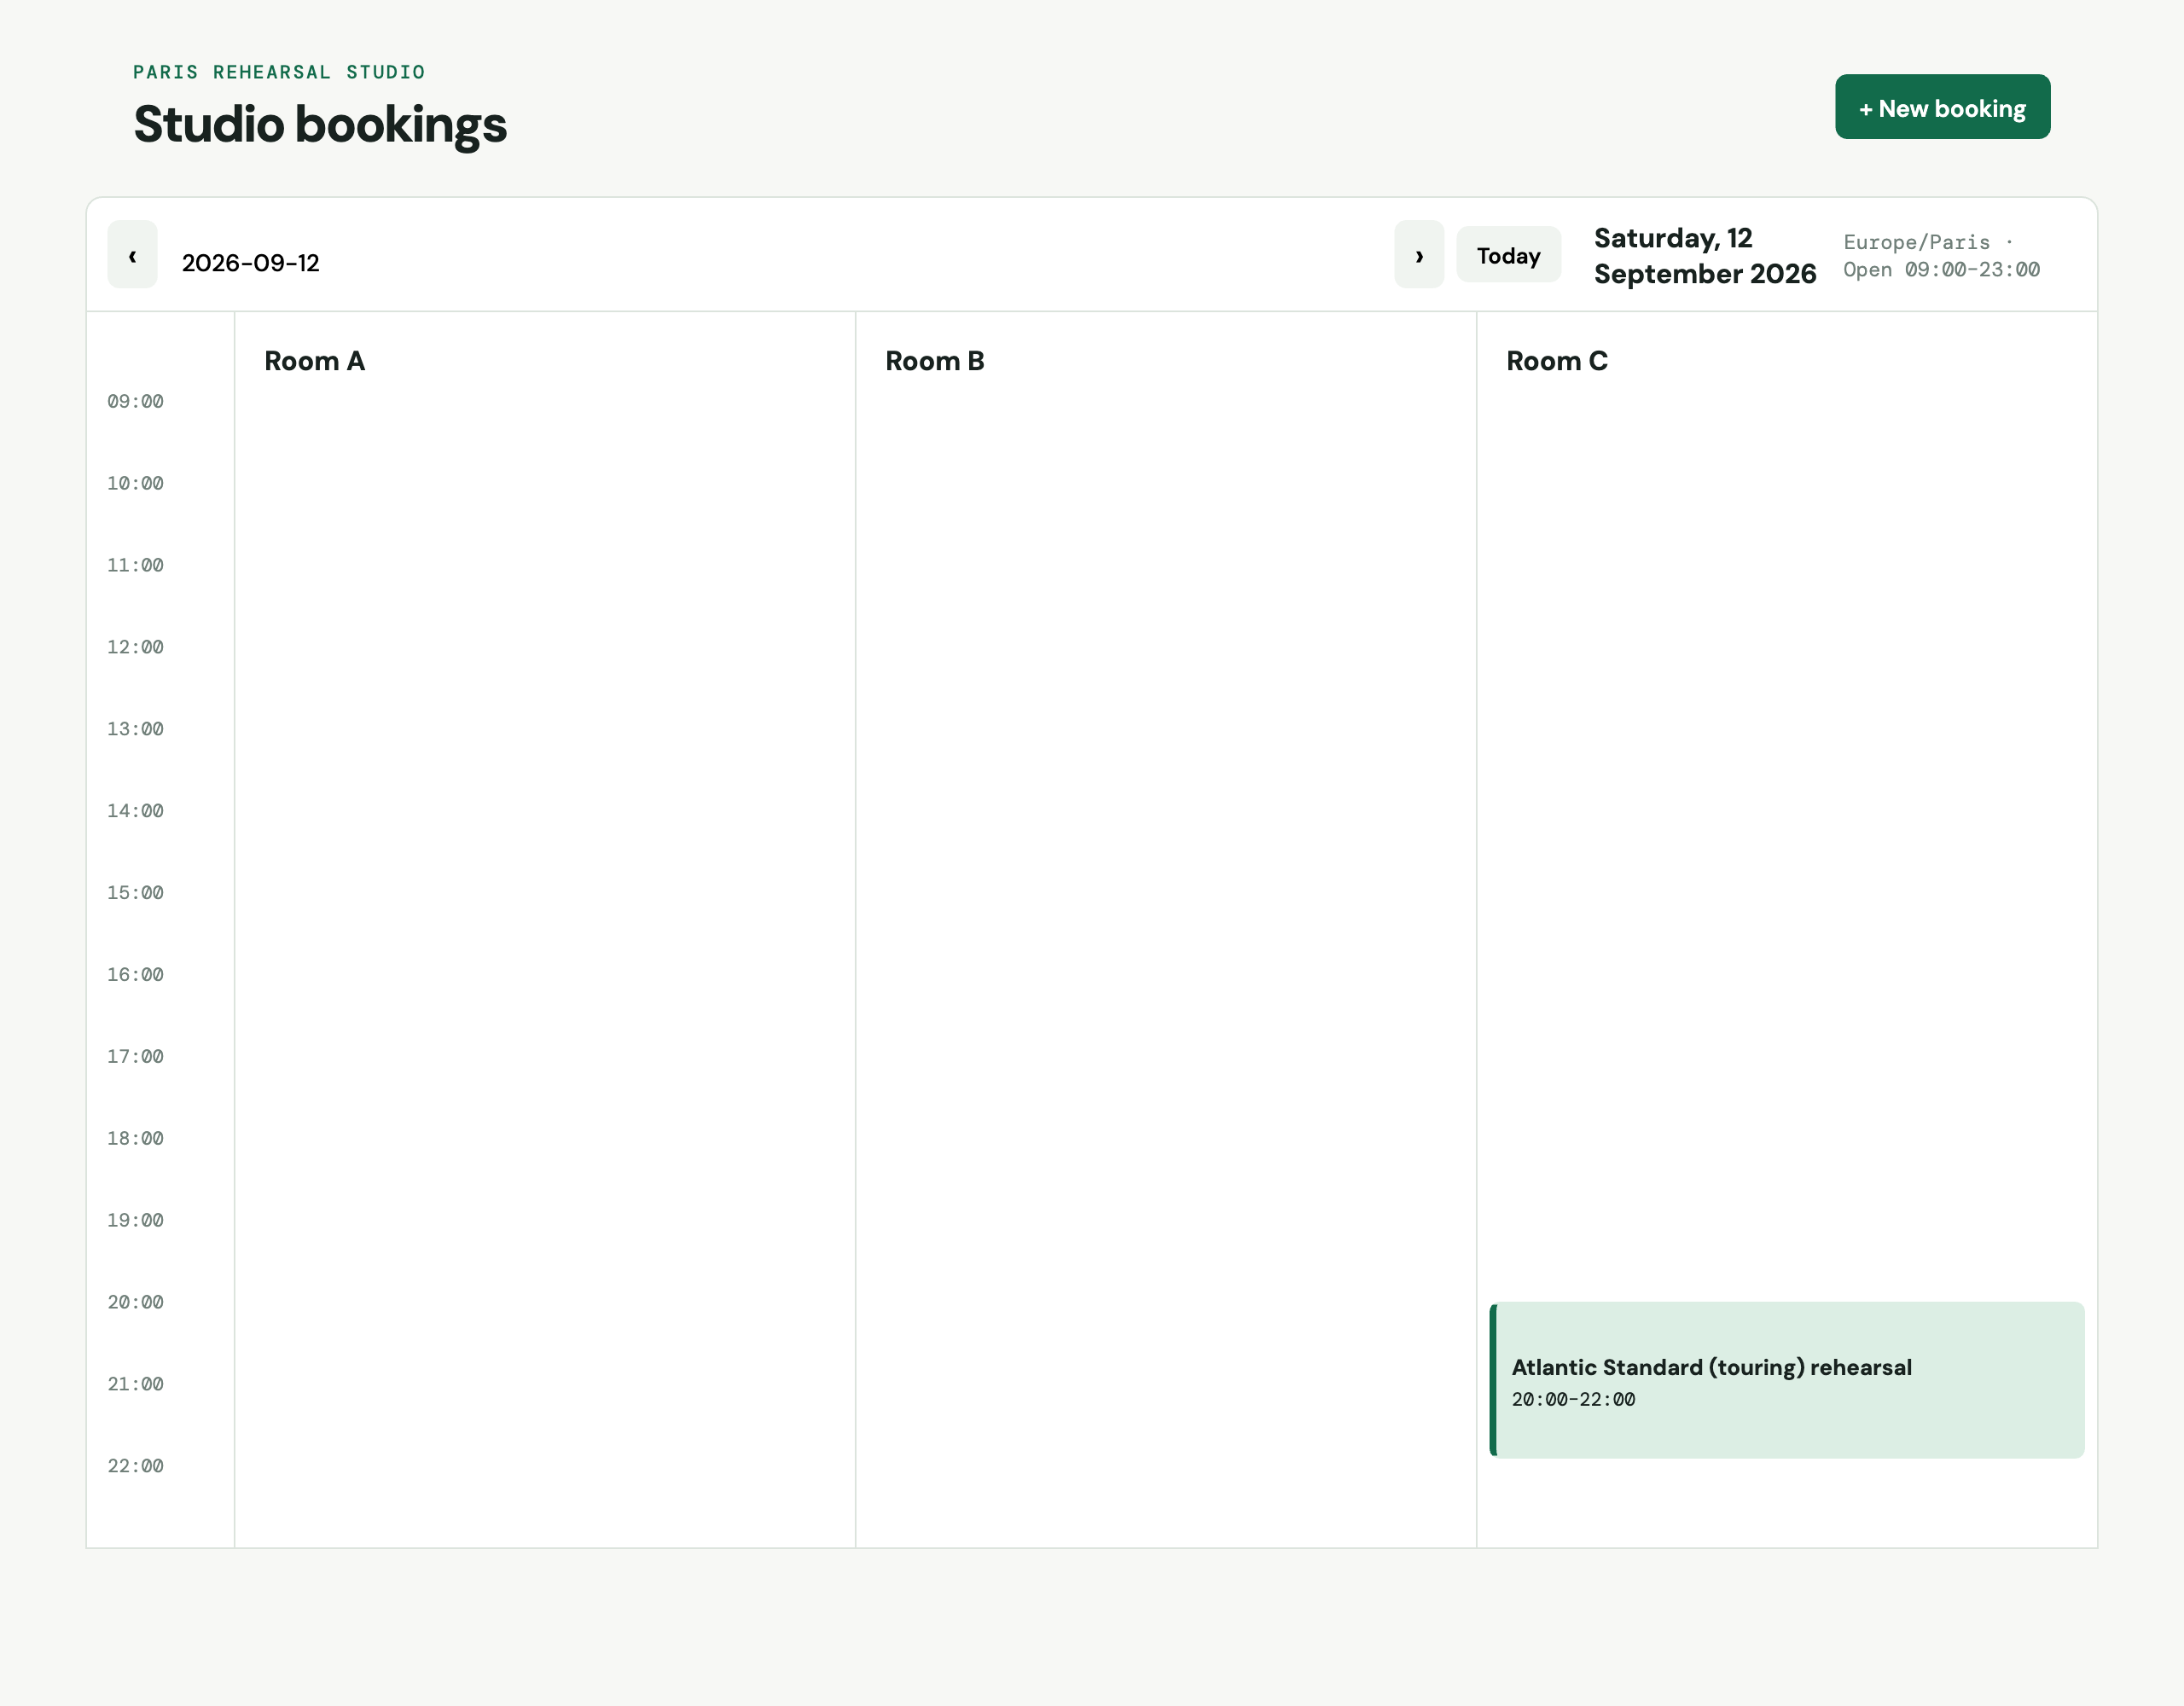Click the 12:00 time label
2184x1706 pixels.
[x=135, y=647]
